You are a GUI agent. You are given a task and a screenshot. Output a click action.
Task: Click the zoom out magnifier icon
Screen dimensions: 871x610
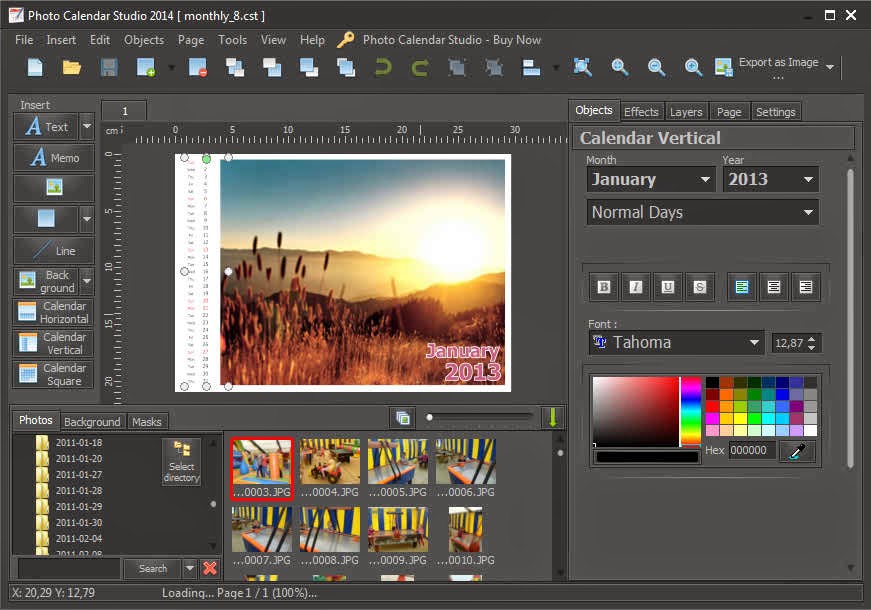pos(656,67)
